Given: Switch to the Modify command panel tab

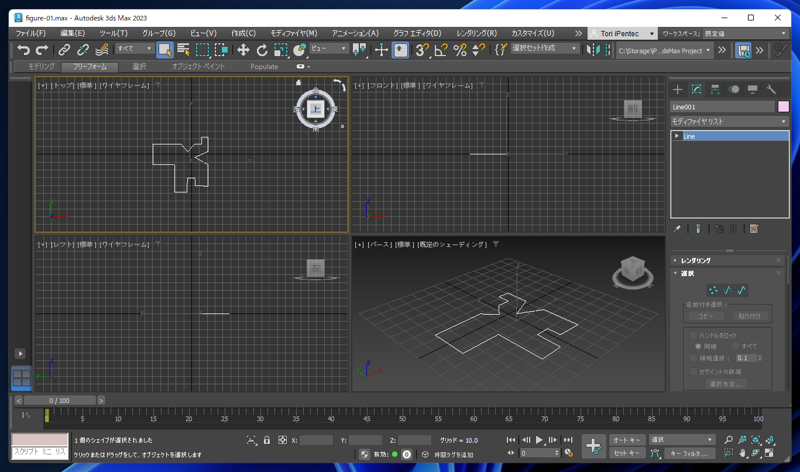Looking at the screenshot, I should coord(696,90).
